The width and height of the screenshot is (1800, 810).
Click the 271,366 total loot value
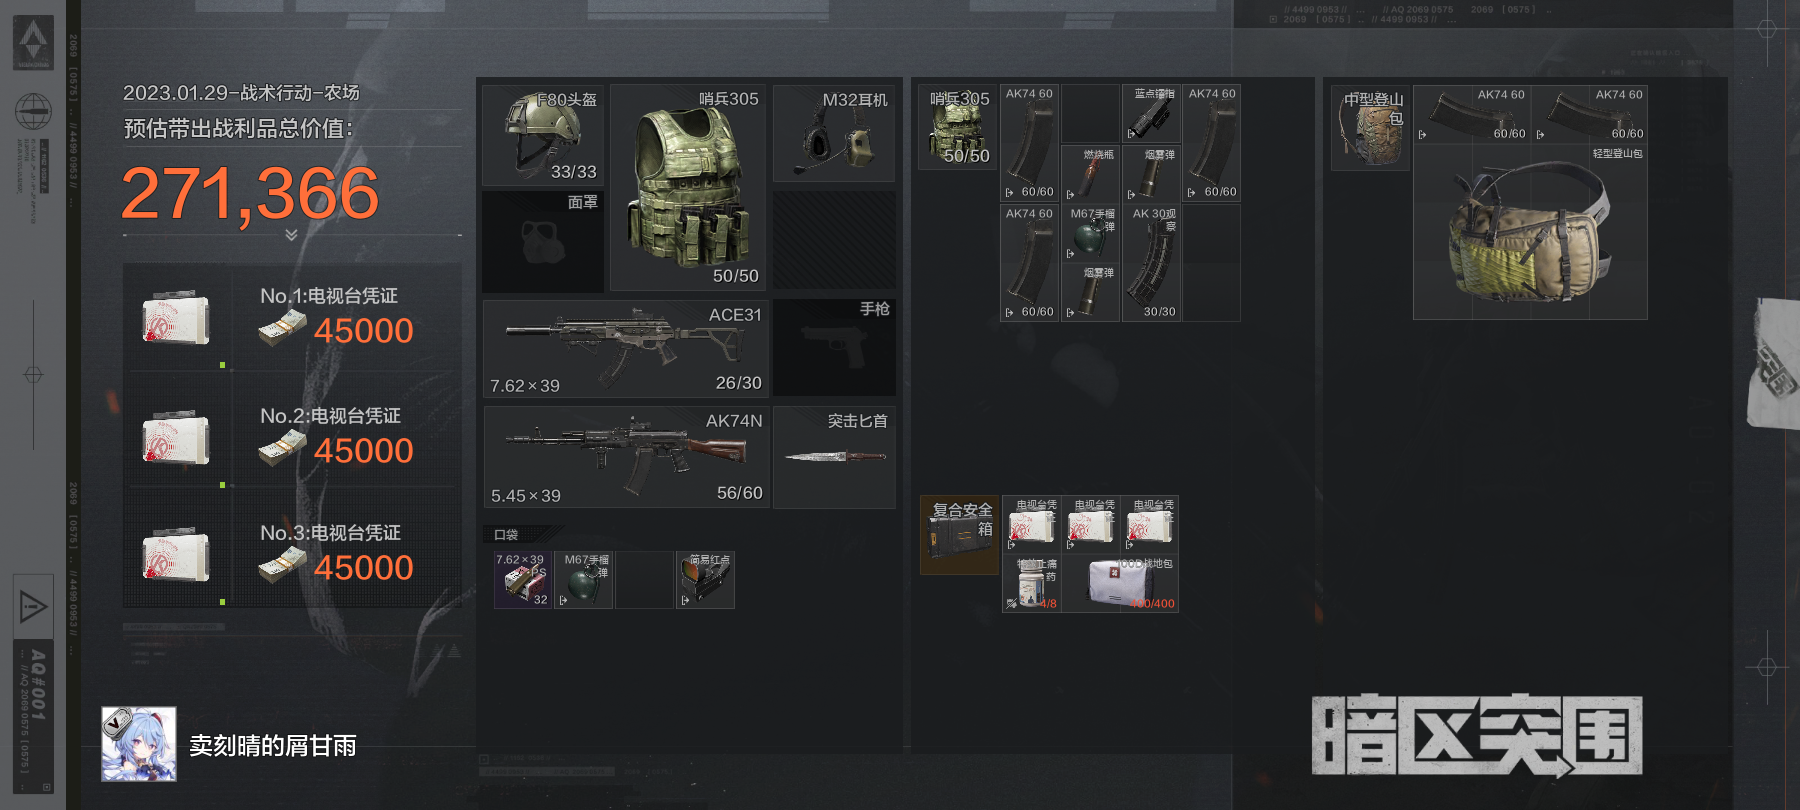coord(250,193)
